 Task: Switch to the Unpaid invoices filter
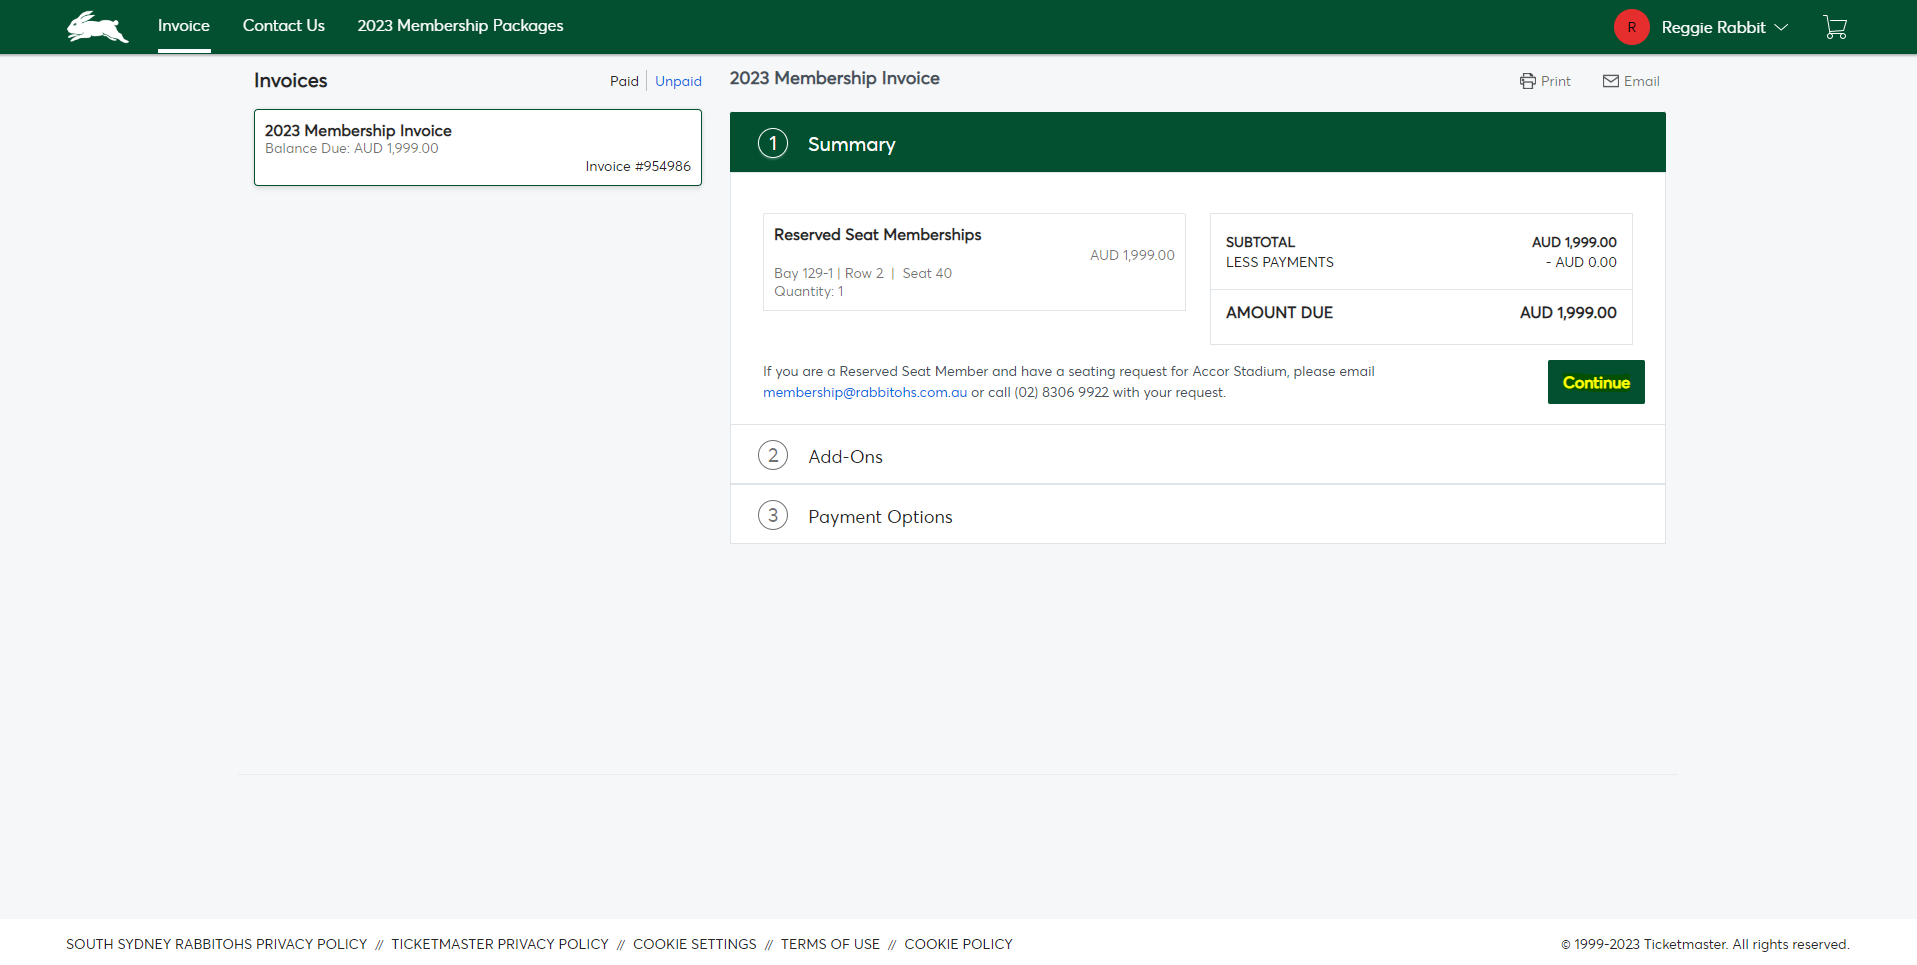(x=678, y=81)
